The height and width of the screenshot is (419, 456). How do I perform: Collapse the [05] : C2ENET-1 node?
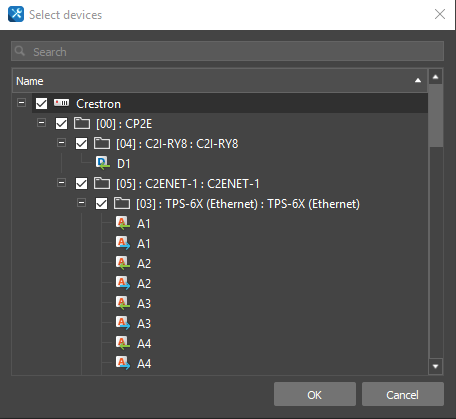(61, 183)
